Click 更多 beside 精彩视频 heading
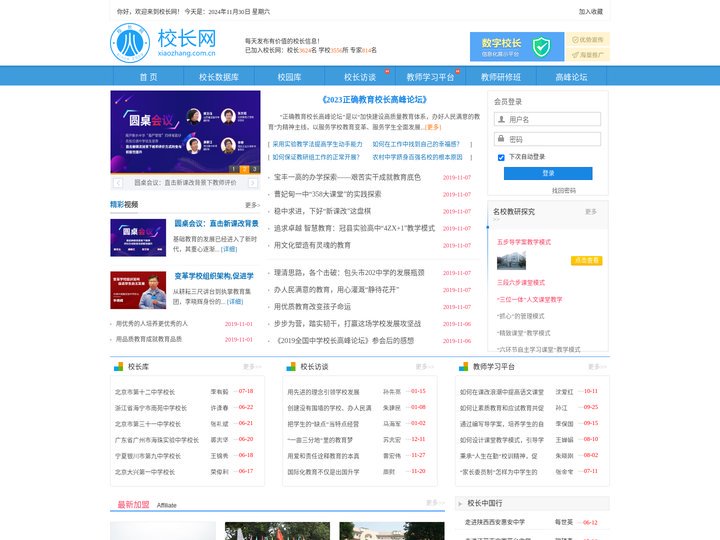This screenshot has height=540, width=720. pyautogui.click(x=252, y=205)
